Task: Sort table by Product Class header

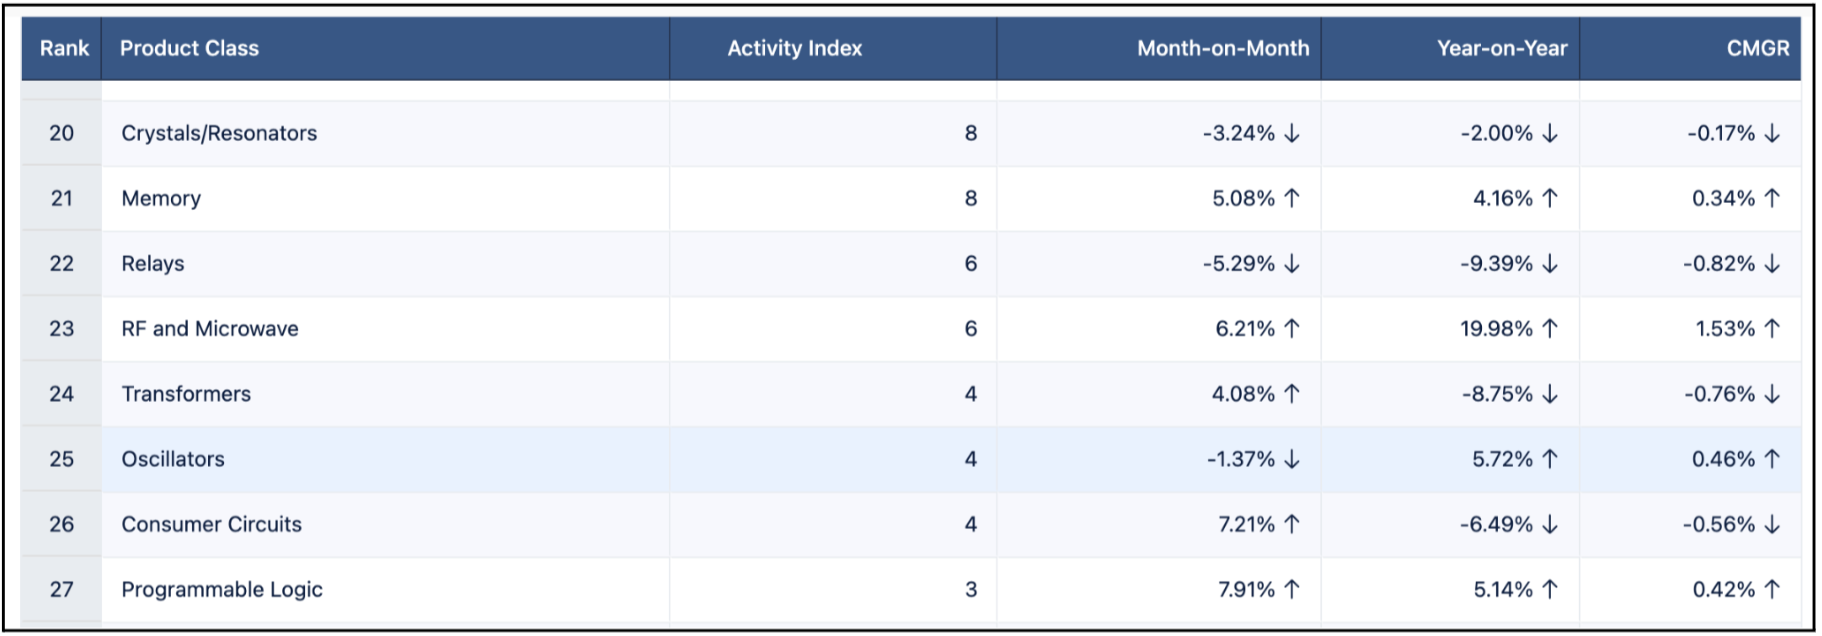Action: tap(189, 48)
